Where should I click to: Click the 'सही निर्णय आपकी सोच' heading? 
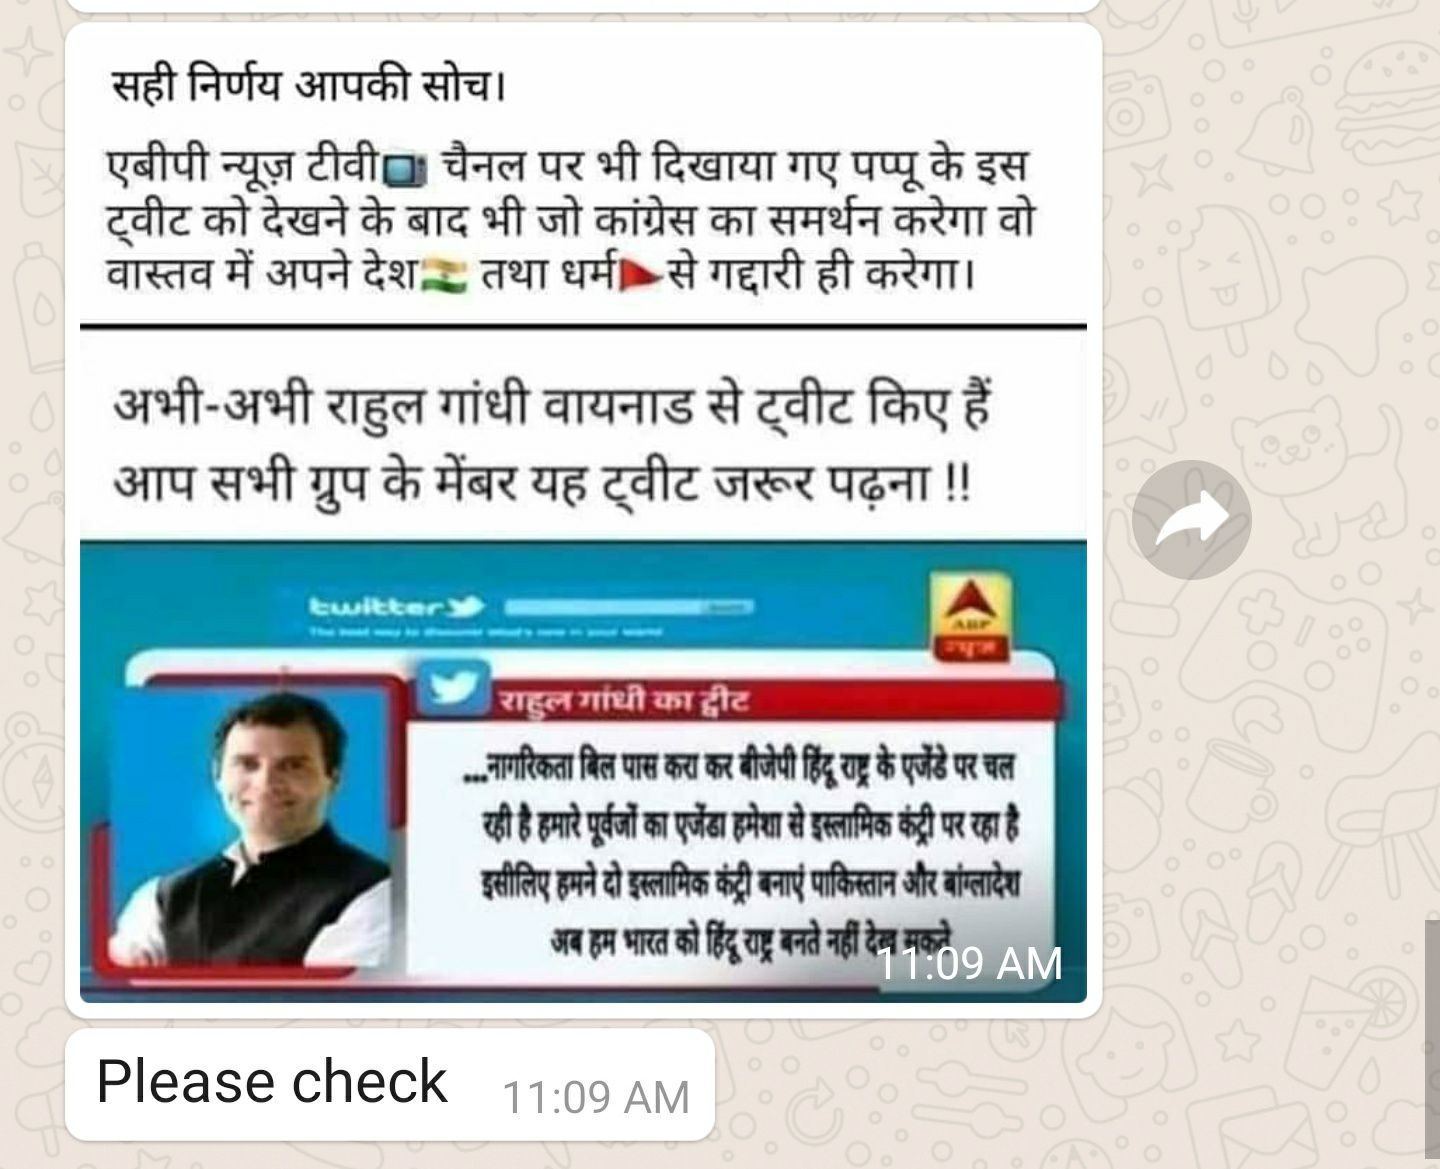point(308,88)
